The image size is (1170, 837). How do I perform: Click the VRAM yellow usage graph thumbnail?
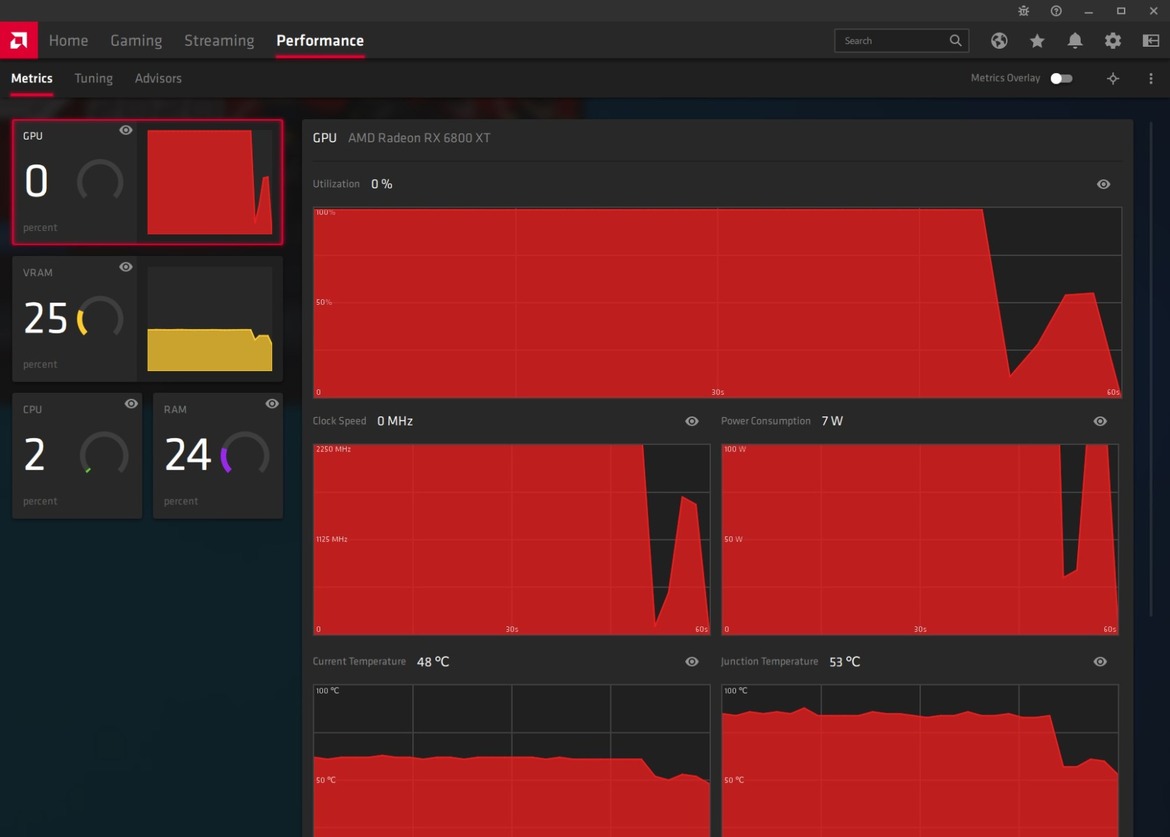(x=210, y=319)
